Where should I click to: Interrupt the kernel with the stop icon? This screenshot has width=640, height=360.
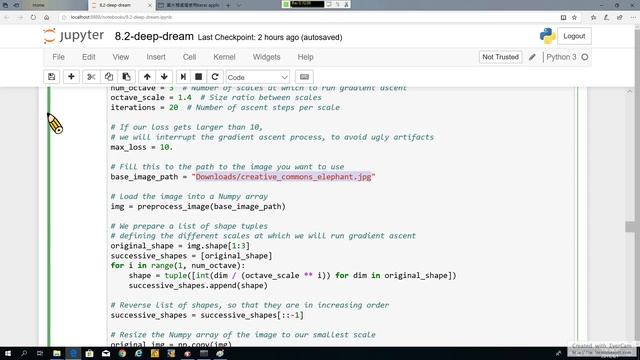pos(198,77)
